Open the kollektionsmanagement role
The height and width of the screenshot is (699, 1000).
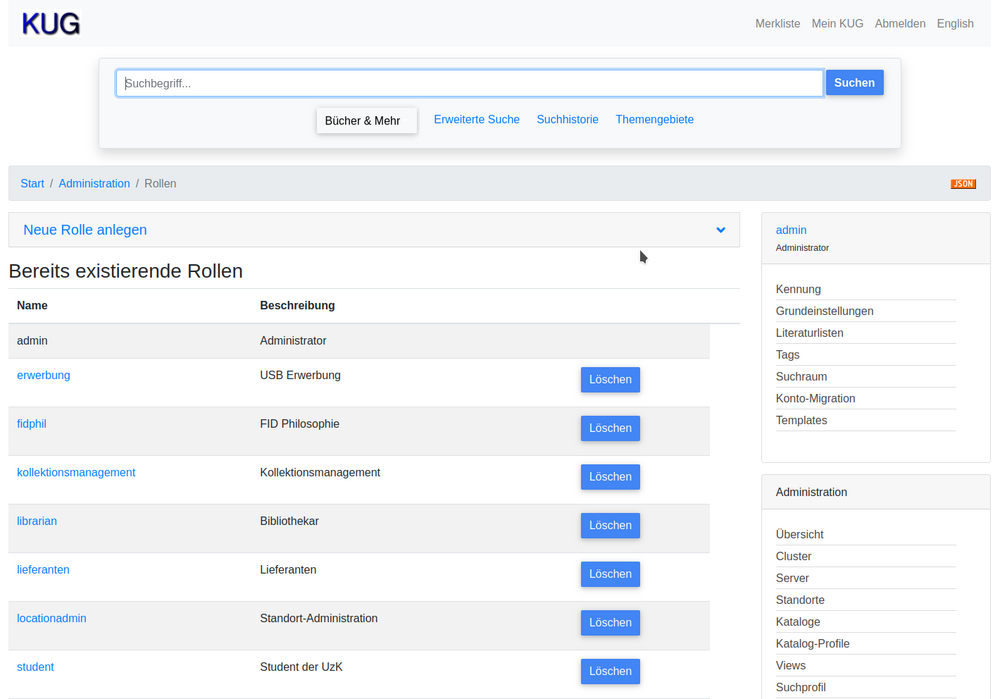(x=76, y=473)
